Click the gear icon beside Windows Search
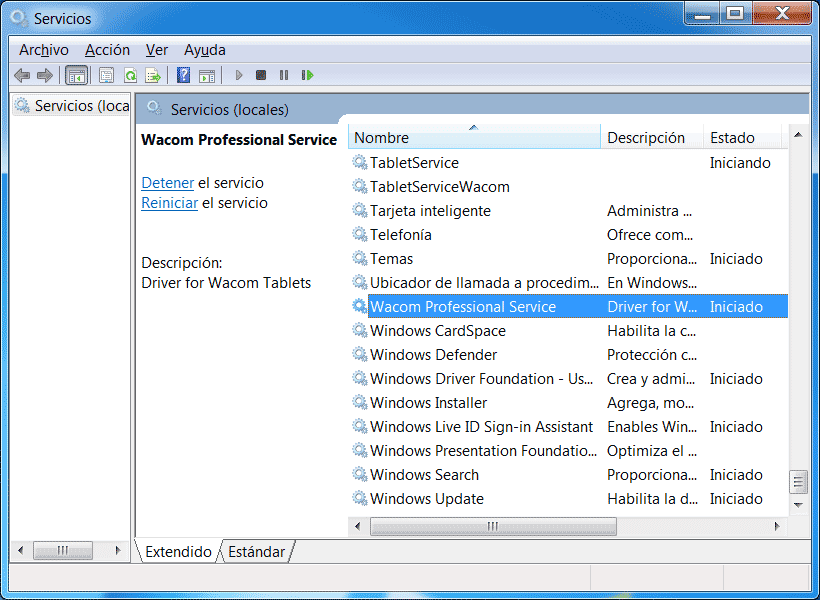The width and height of the screenshot is (820, 600). (359, 475)
